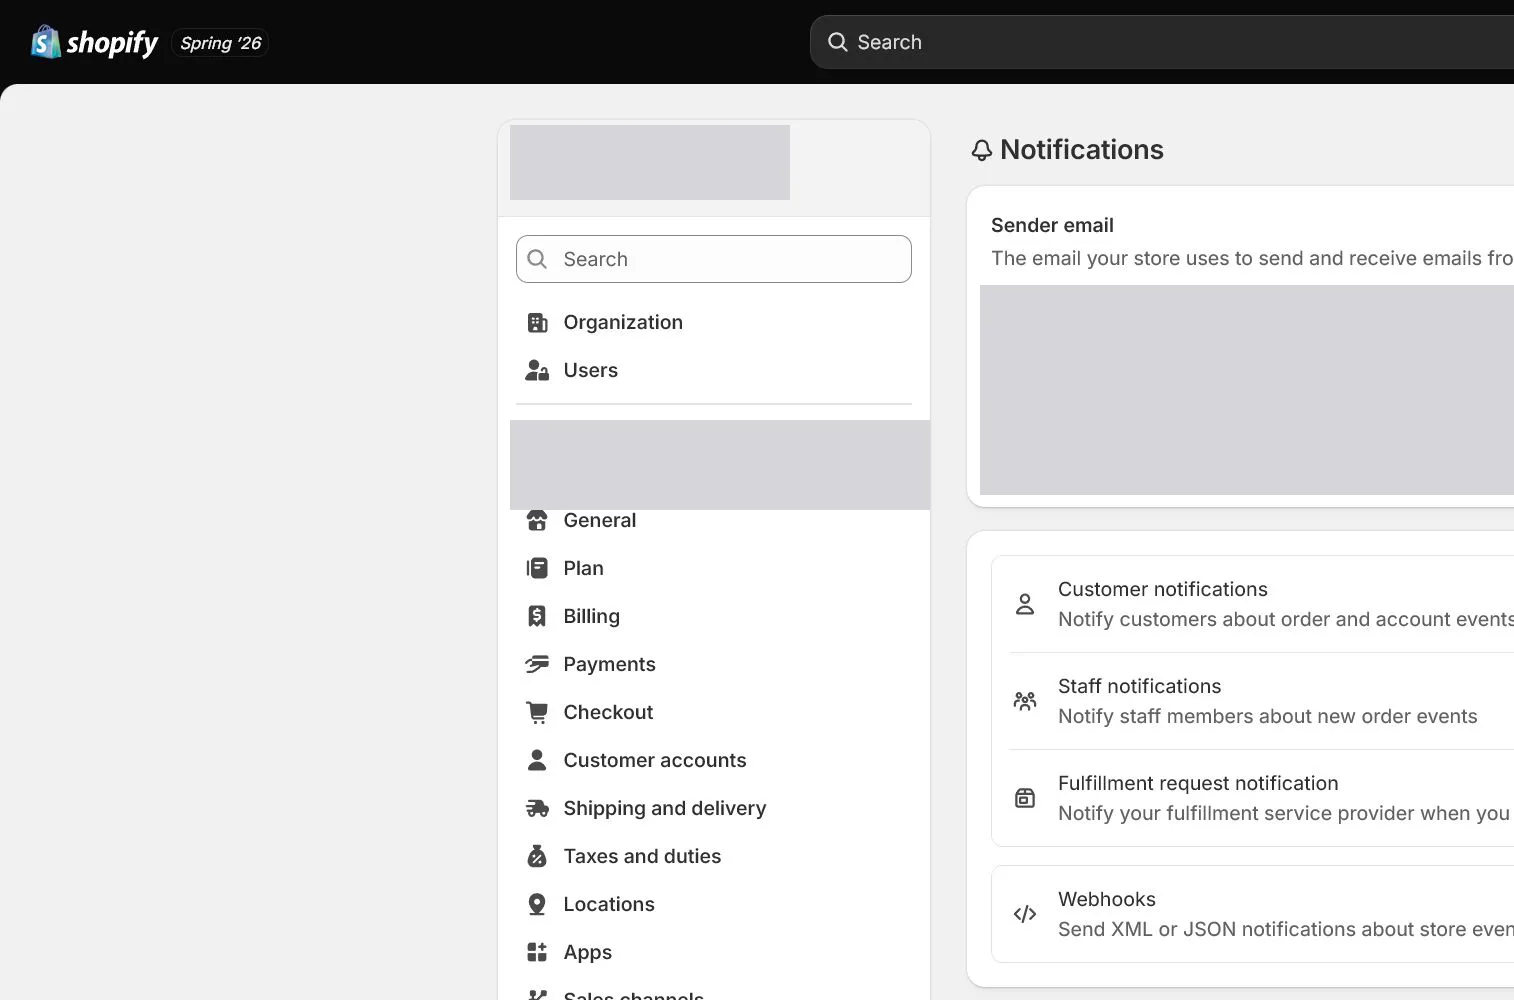Click the Webhooks code bracket icon
This screenshot has height=1000, width=1514.
pyautogui.click(x=1025, y=914)
